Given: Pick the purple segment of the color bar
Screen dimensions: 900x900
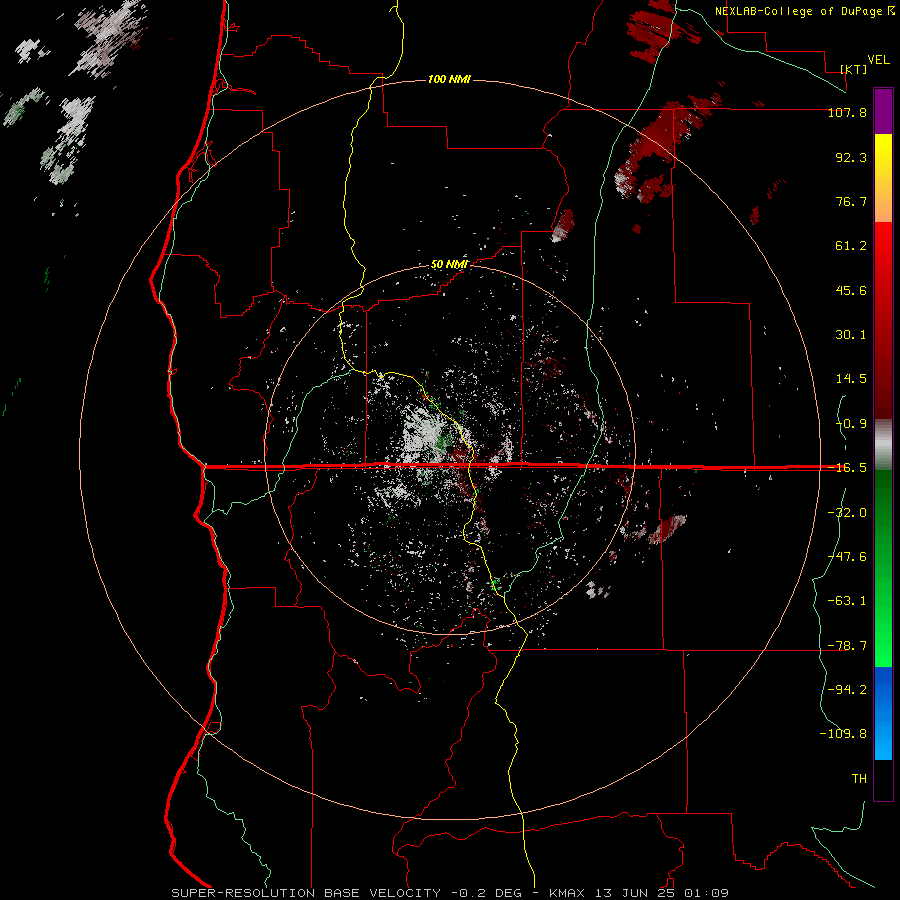Looking at the screenshot, I should pos(883,111).
